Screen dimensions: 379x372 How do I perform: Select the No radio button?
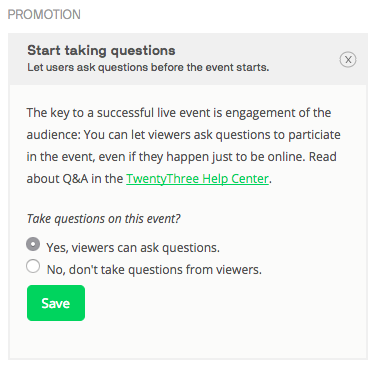tap(33, 266)
